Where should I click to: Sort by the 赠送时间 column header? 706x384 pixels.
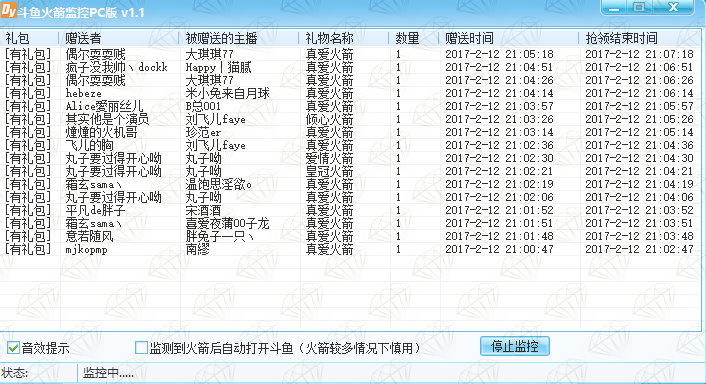tap(509, 38)
